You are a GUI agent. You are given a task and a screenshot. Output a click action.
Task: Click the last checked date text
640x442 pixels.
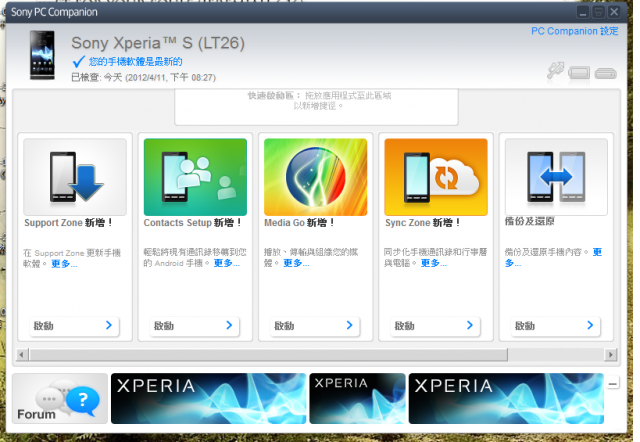[144, 77]
